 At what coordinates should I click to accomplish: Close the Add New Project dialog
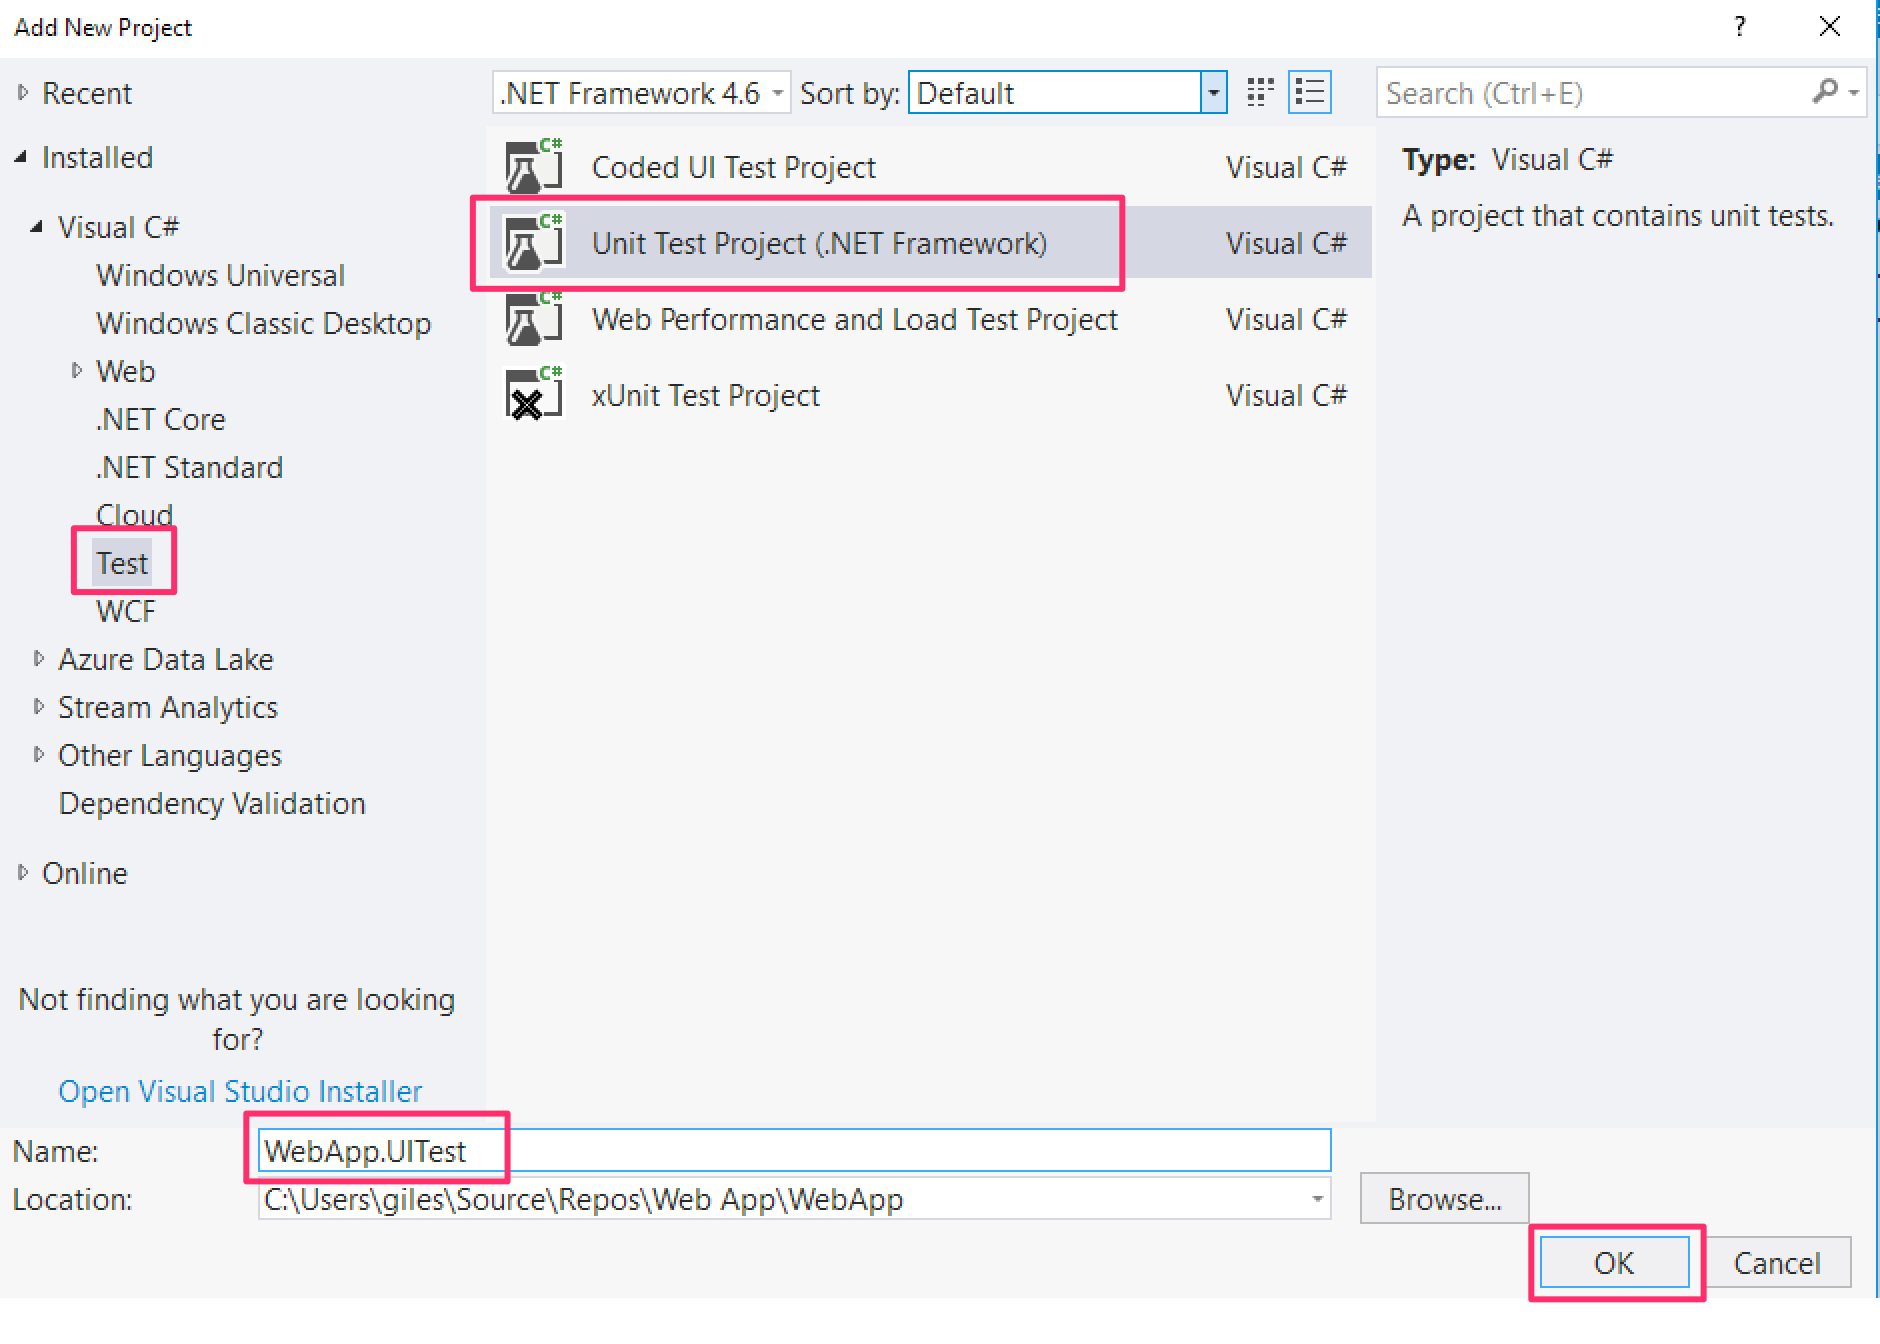(x=1830, y=27)
